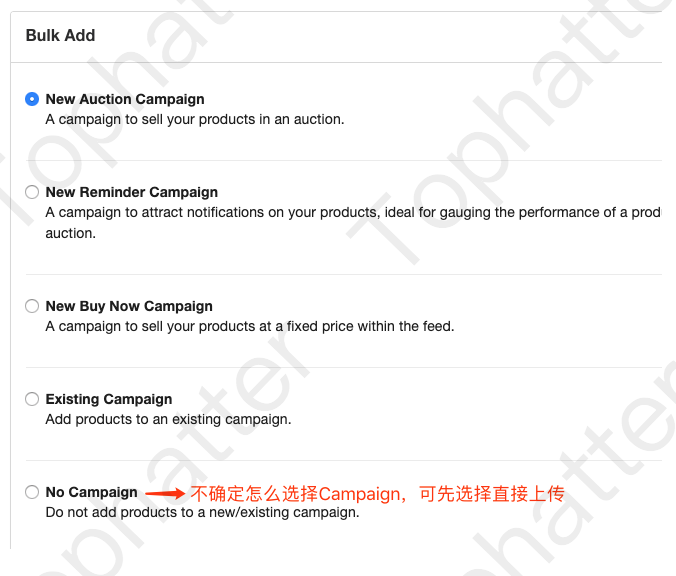Click the New Buy Now Campaign label
The height and width of the screenshot is (576, 676).
(x=129, y=306)
